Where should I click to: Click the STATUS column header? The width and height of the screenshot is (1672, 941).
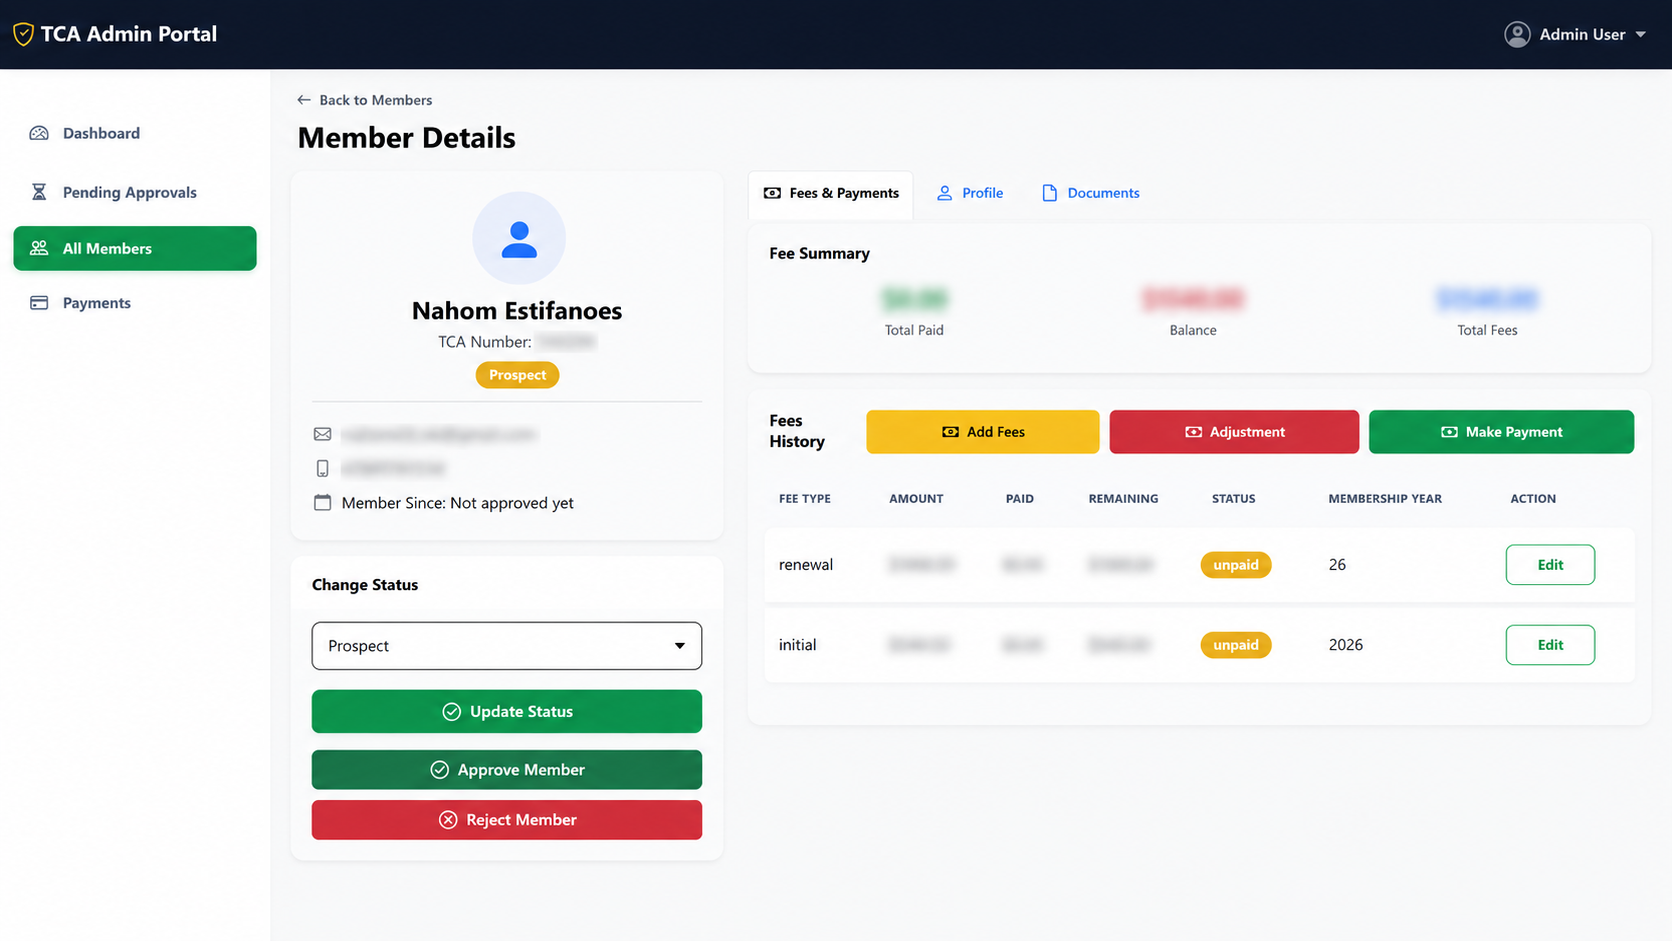click(x=1233, y=498)
